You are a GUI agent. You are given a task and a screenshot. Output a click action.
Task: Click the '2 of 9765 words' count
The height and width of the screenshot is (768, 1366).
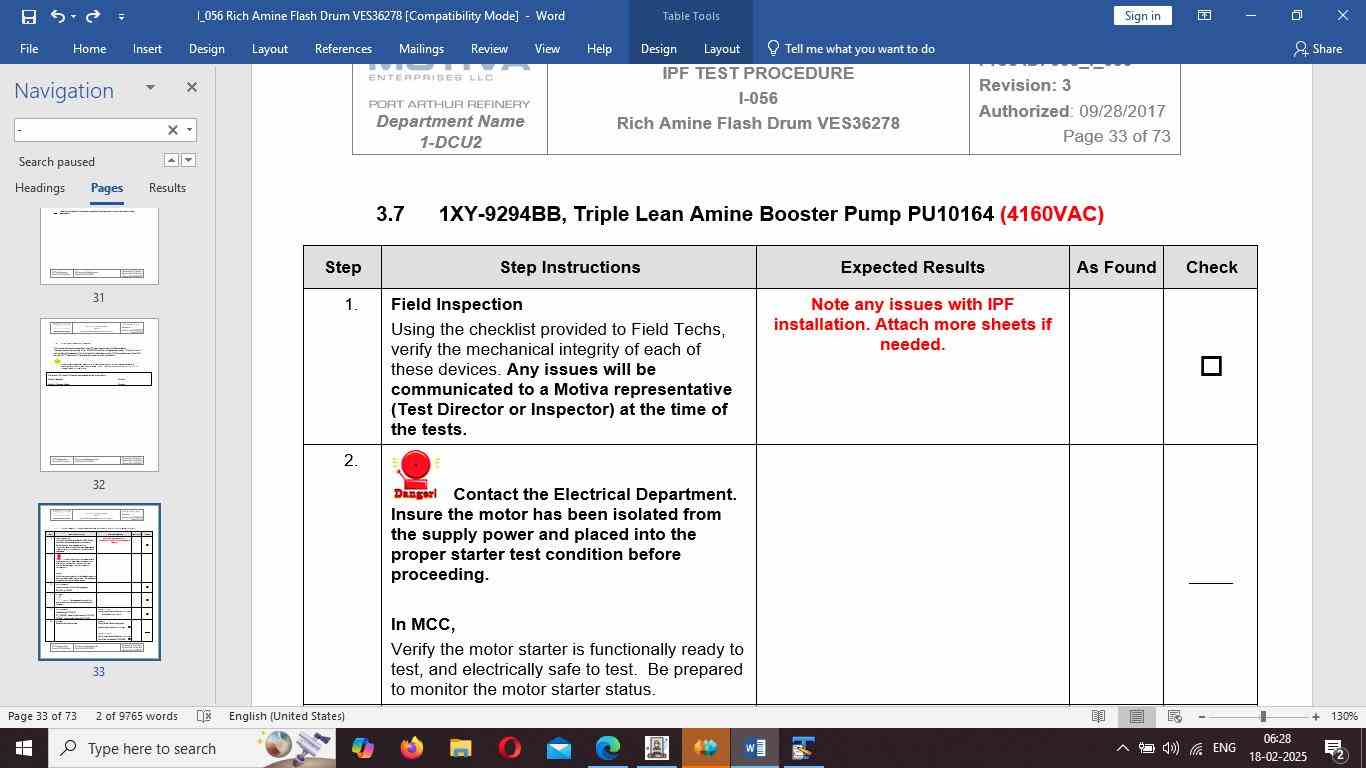click(x=137, y=716)
